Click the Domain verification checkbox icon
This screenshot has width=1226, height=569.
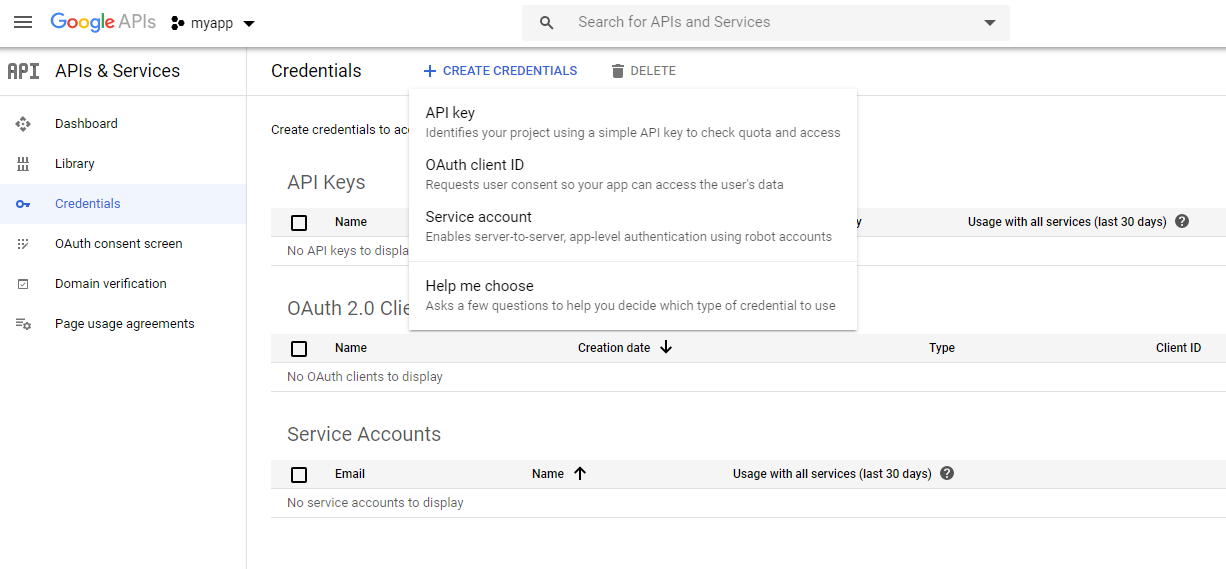click(23, 284)
